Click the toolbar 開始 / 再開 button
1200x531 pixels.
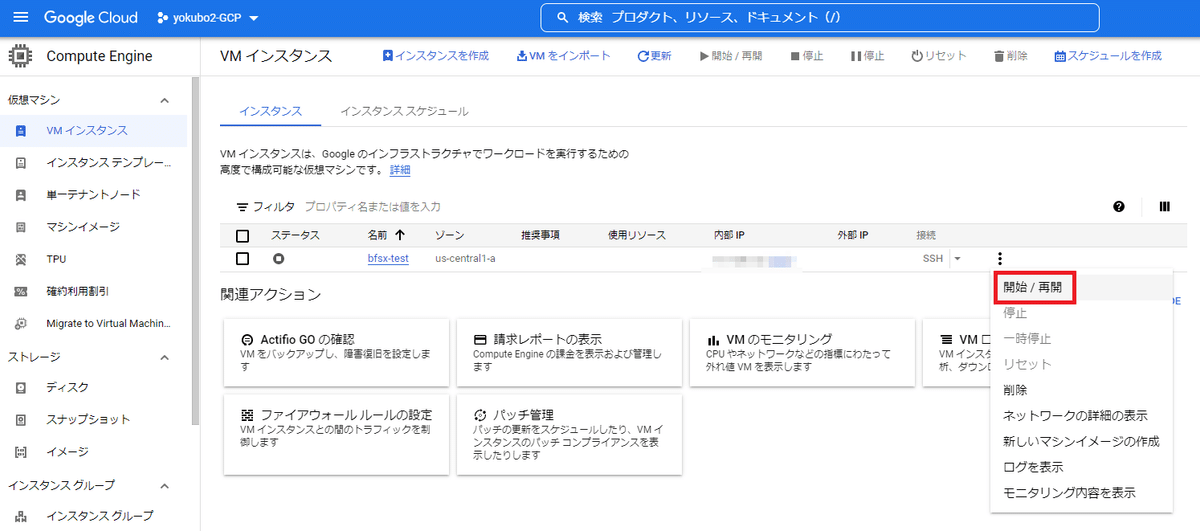click(x=731, y=56)
